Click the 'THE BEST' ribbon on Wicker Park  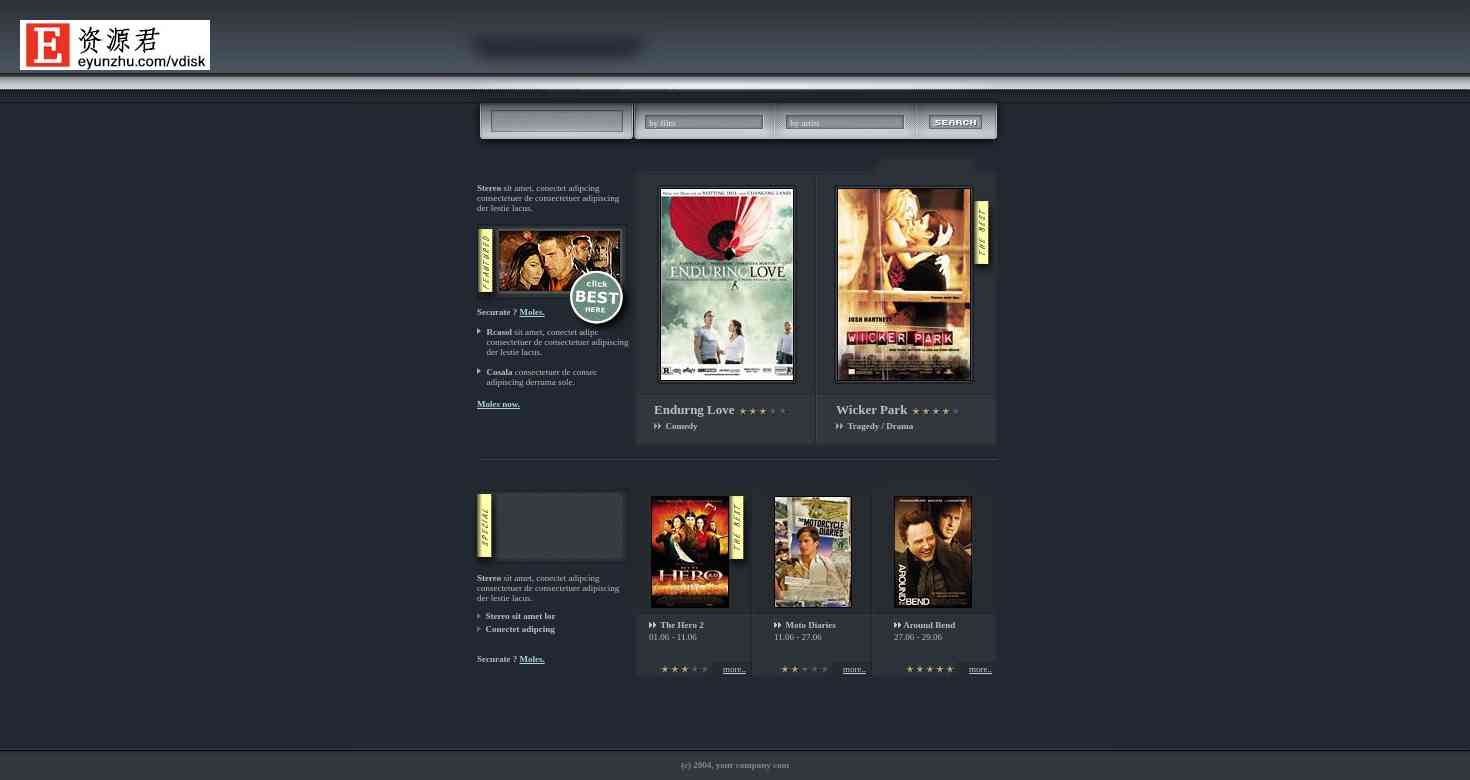pyautogui.click(x=982, y=232)
